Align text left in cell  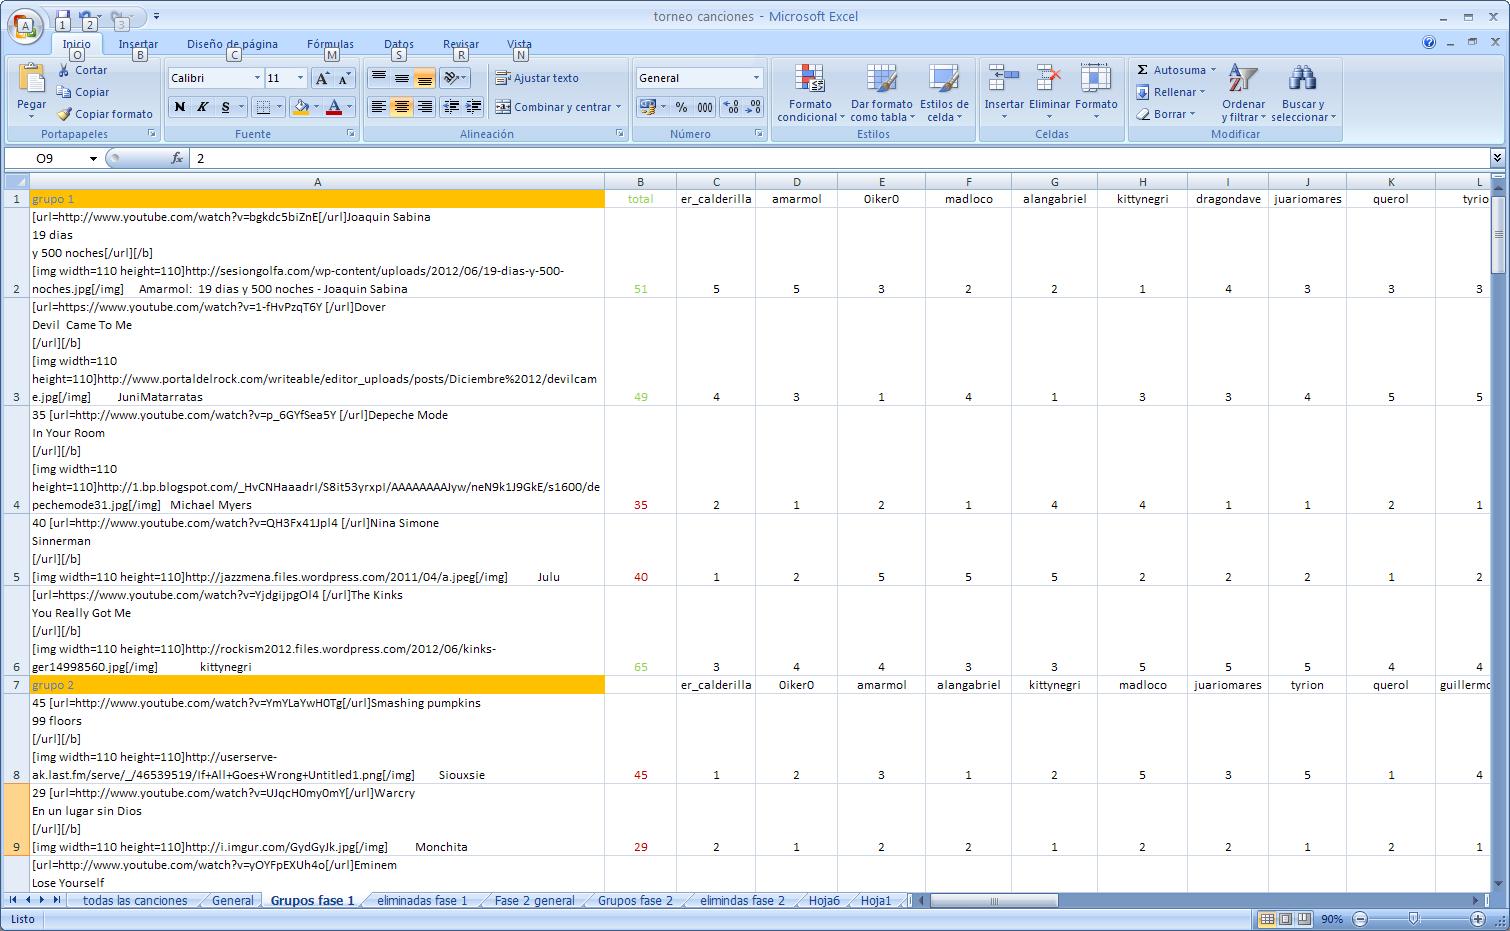click(x=378, y=107)
